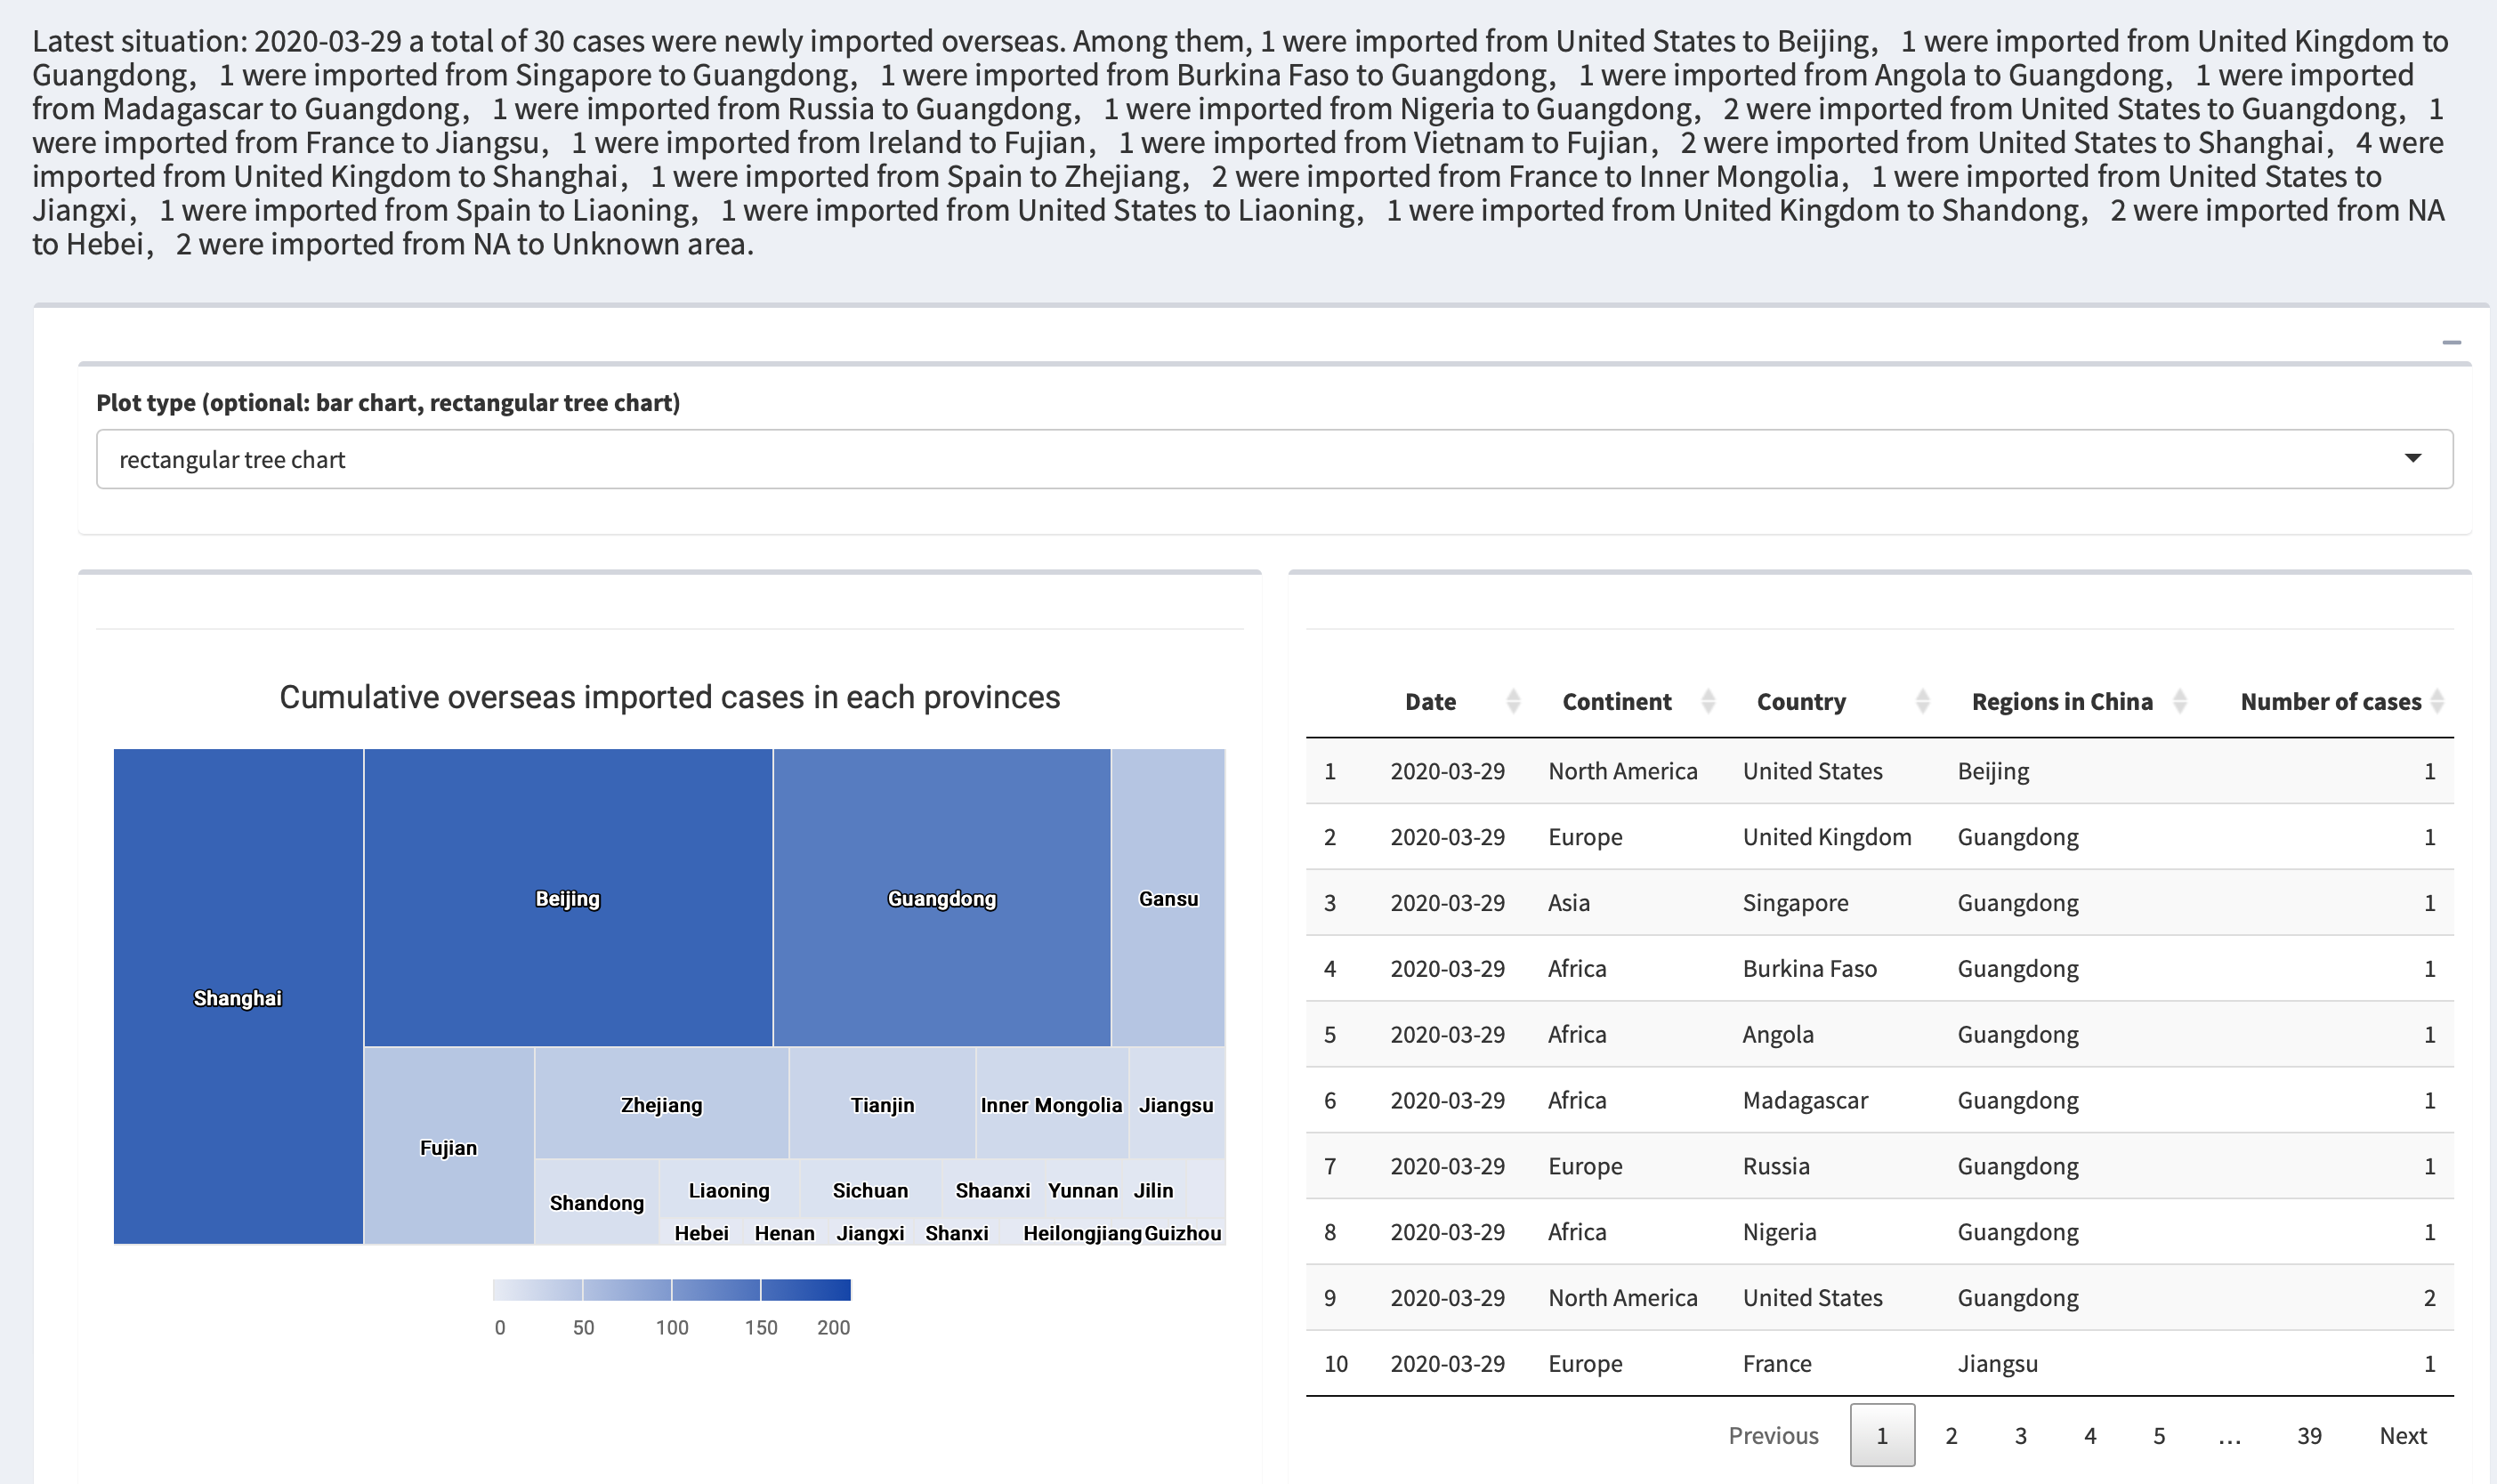Select the Beijing block in the treemap
Screen dimensions: 2497x1484
(x=568, y=897)
